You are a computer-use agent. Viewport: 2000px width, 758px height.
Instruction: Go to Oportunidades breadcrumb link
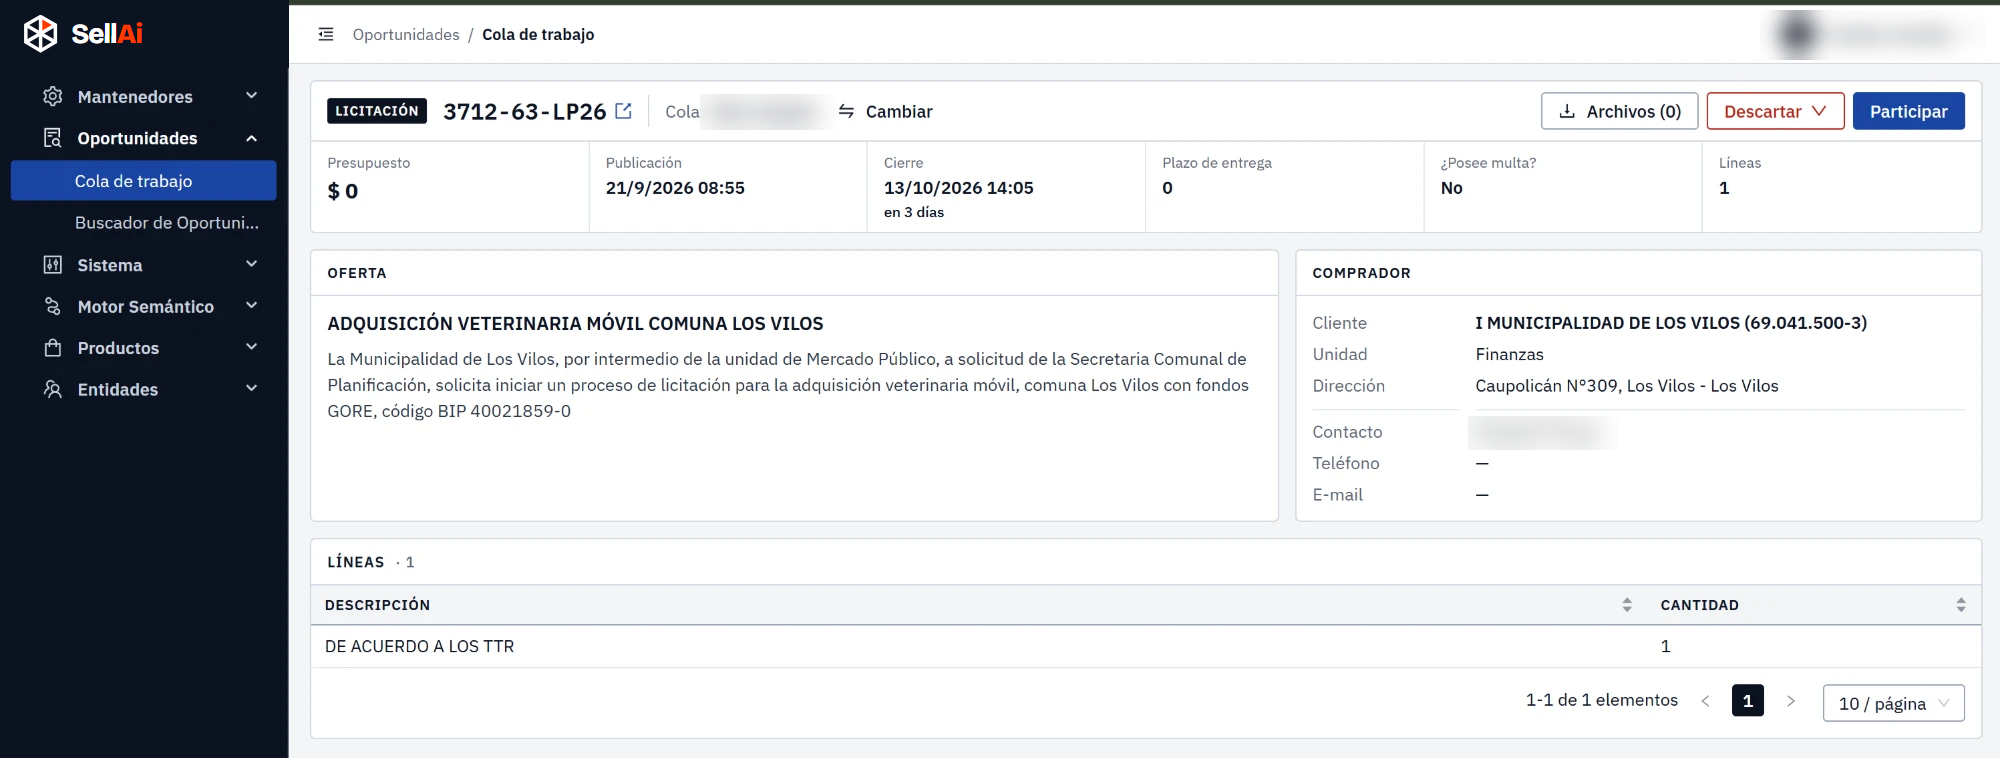(x=406, y=34)
